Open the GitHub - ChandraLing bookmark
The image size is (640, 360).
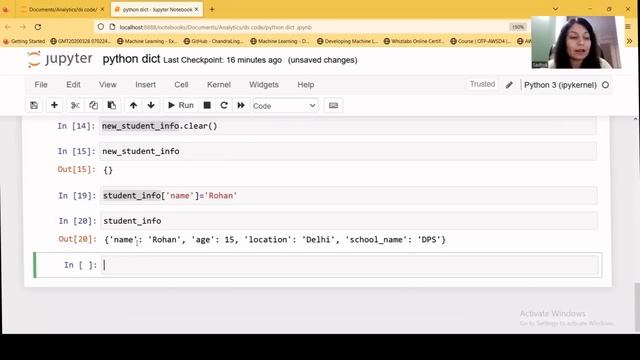pos(213,41)
